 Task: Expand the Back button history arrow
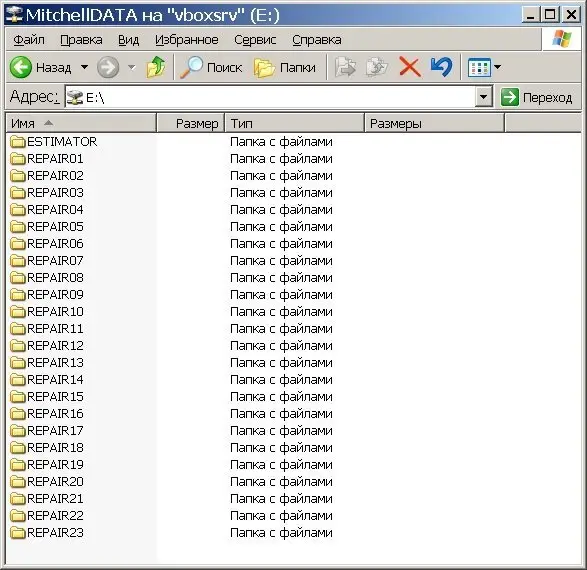coord(85,67)
